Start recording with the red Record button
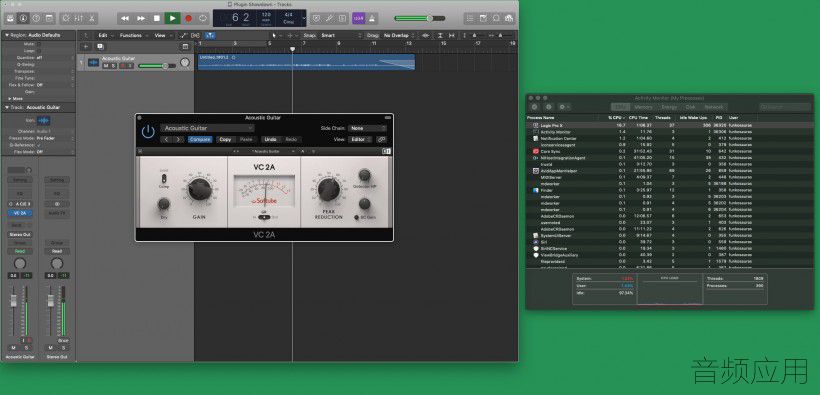Viewport: 820px width, 395px height. coord(188,18)
